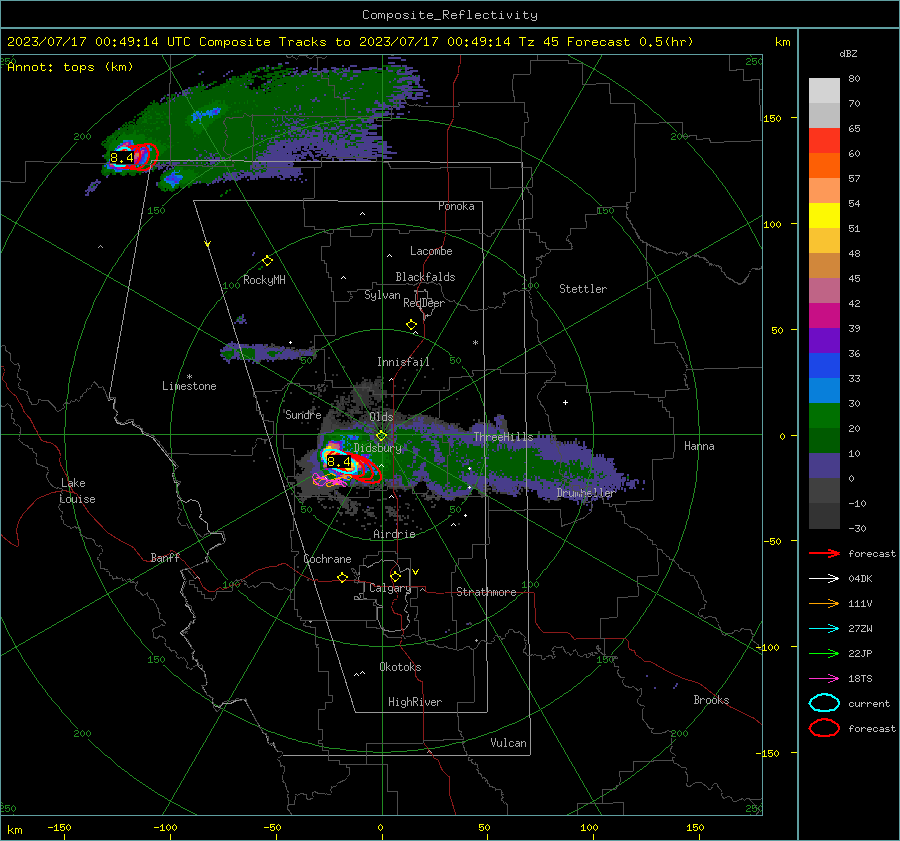Click the red forecast arrow in legend
The image size is (900, 841).
coord(824,553)
